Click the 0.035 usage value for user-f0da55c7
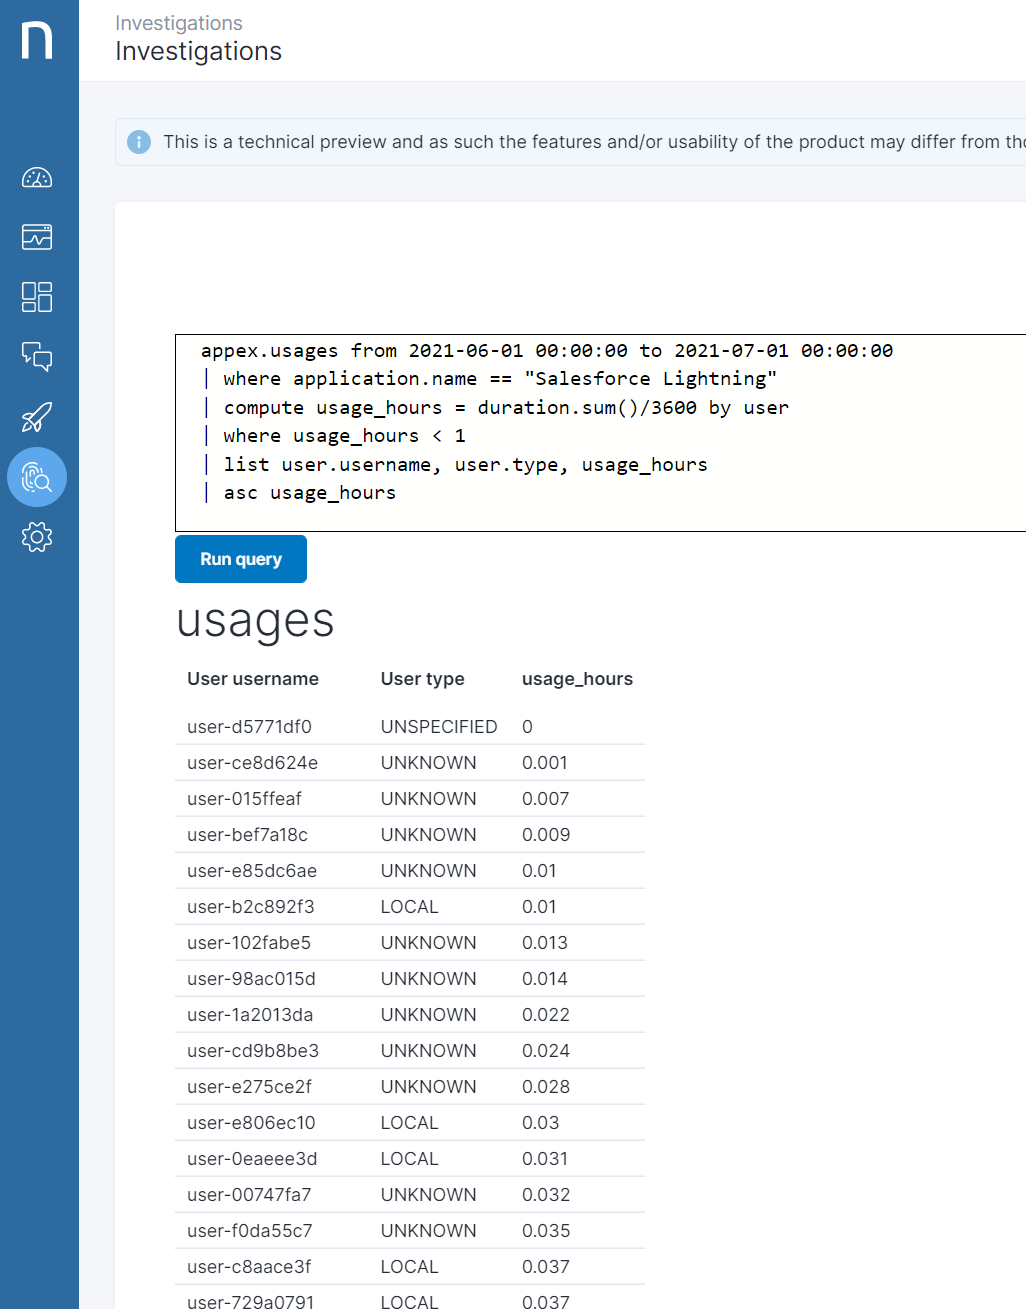The width and height of the screenshot is (1026, 1309). point(546,1231)
